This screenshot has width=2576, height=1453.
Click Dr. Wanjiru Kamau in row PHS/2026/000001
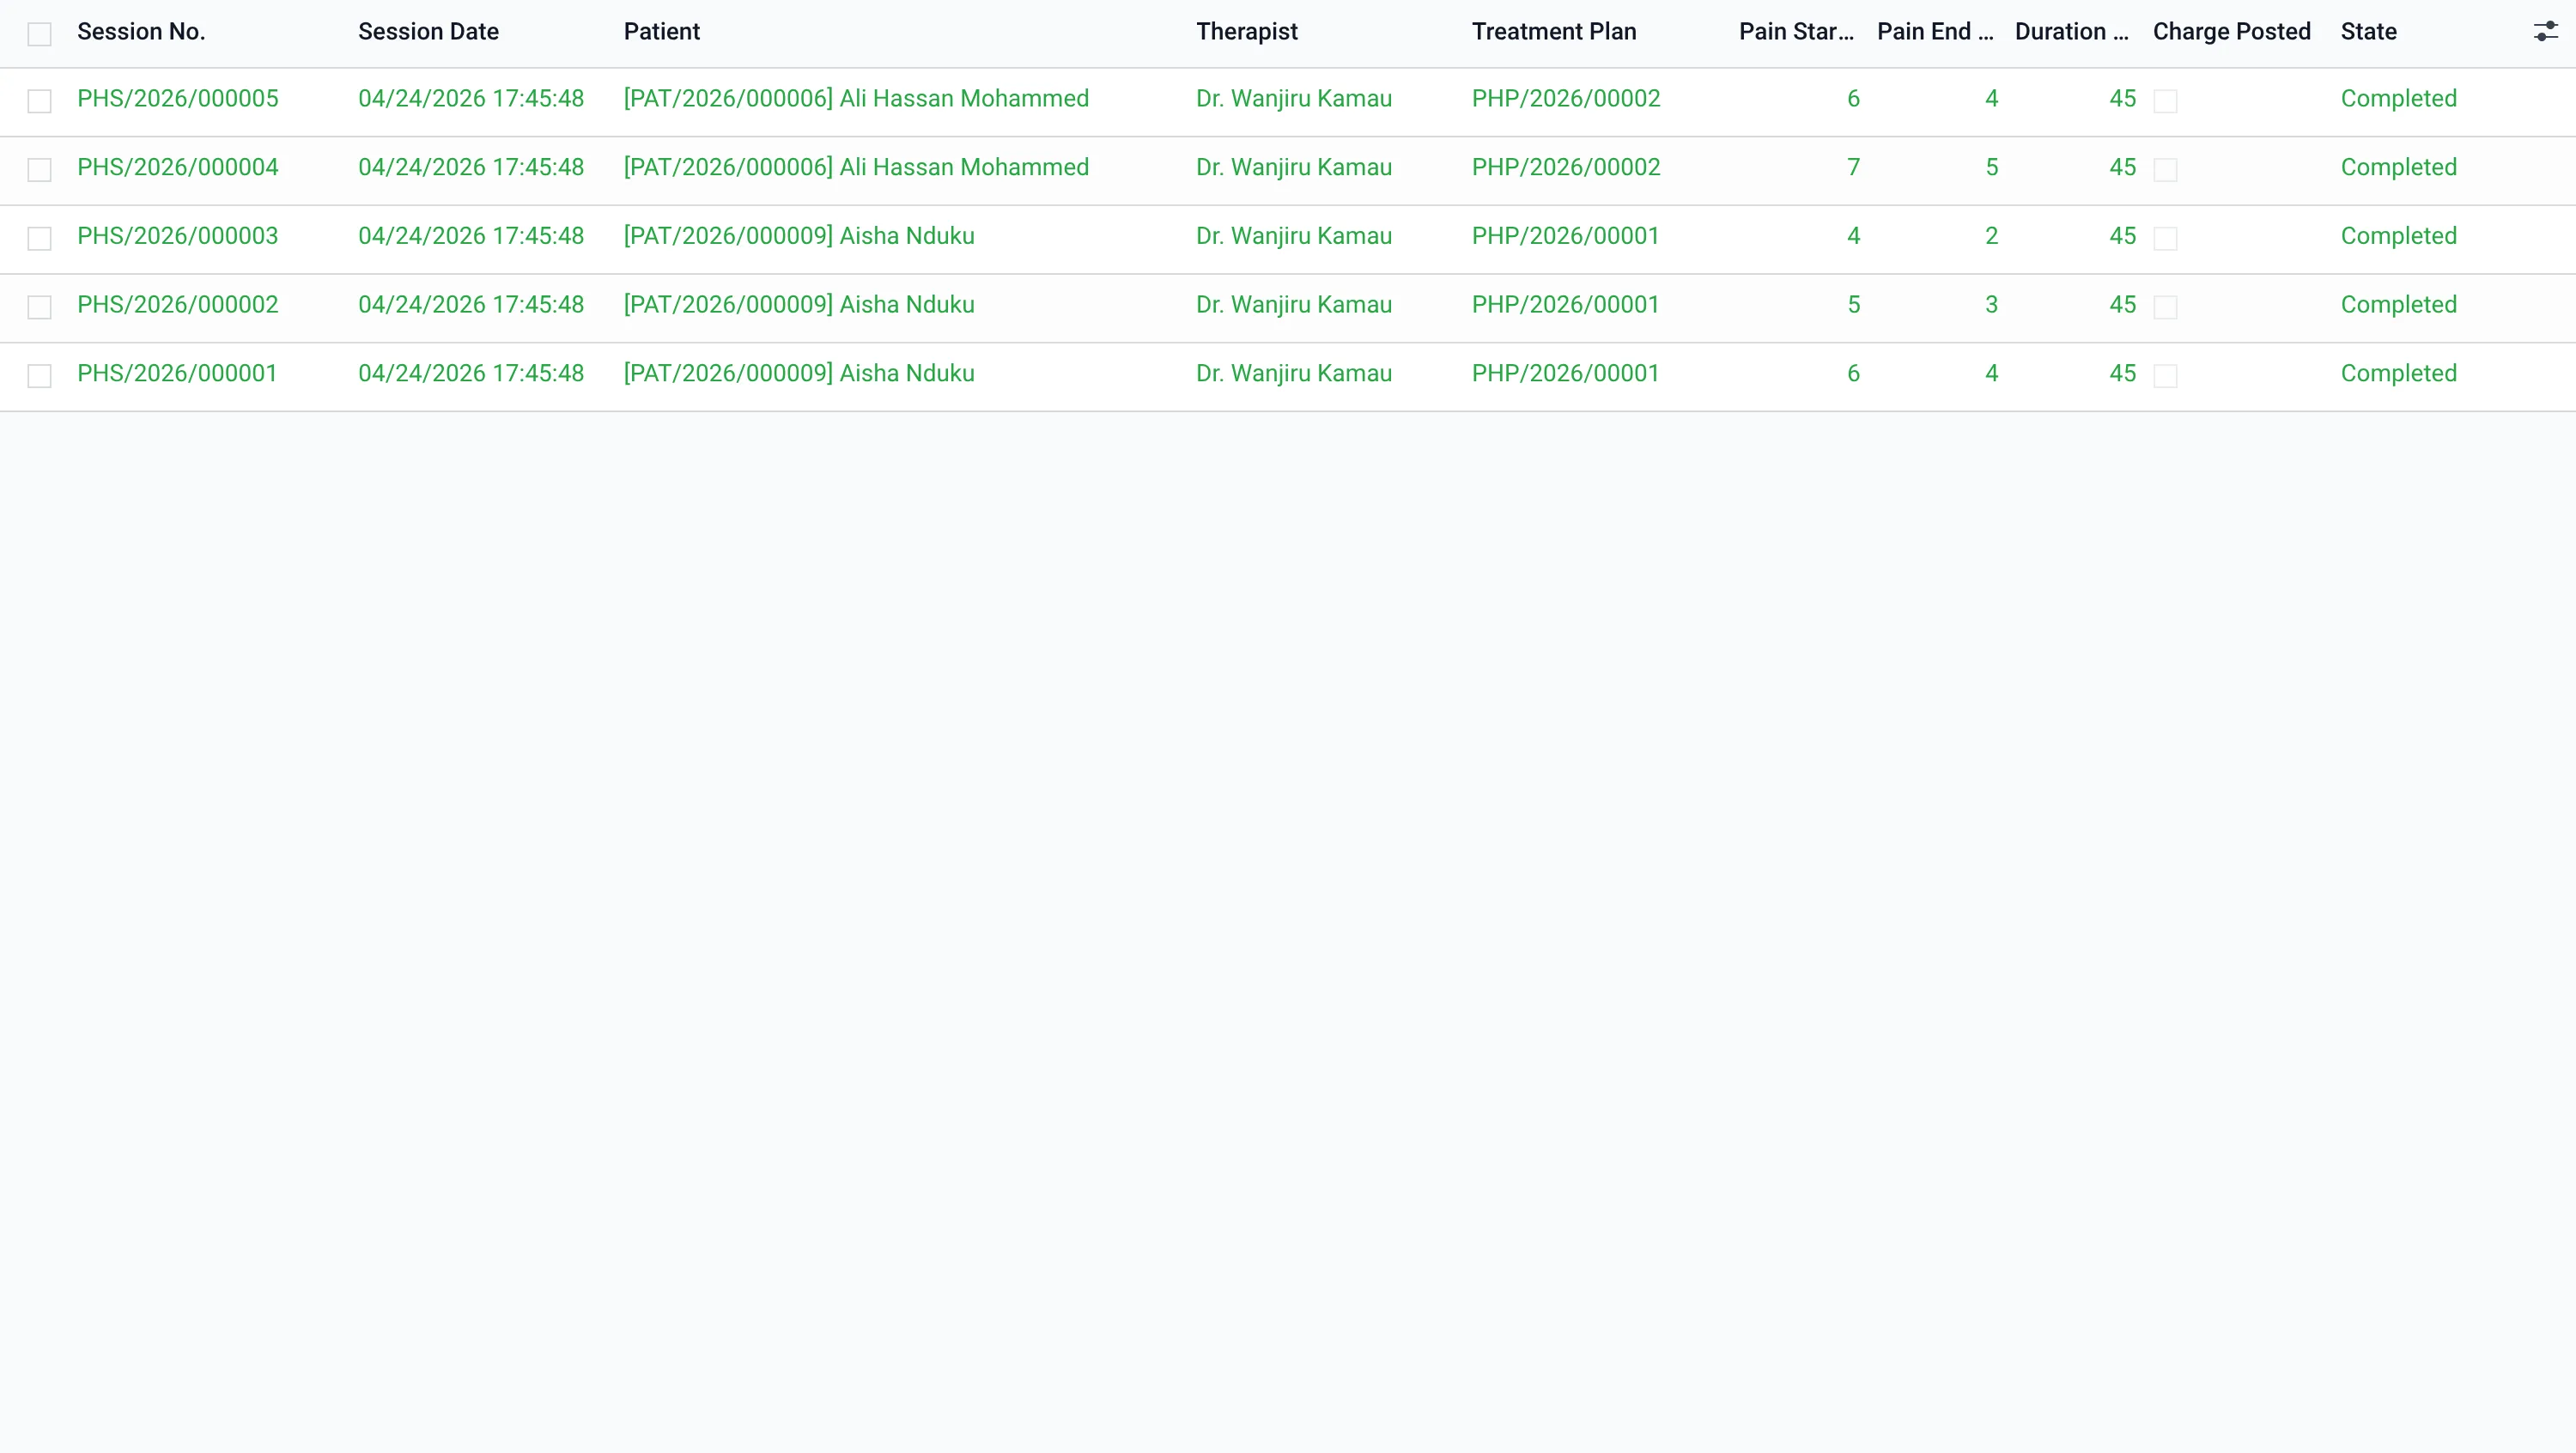[x=1294, y=374]
